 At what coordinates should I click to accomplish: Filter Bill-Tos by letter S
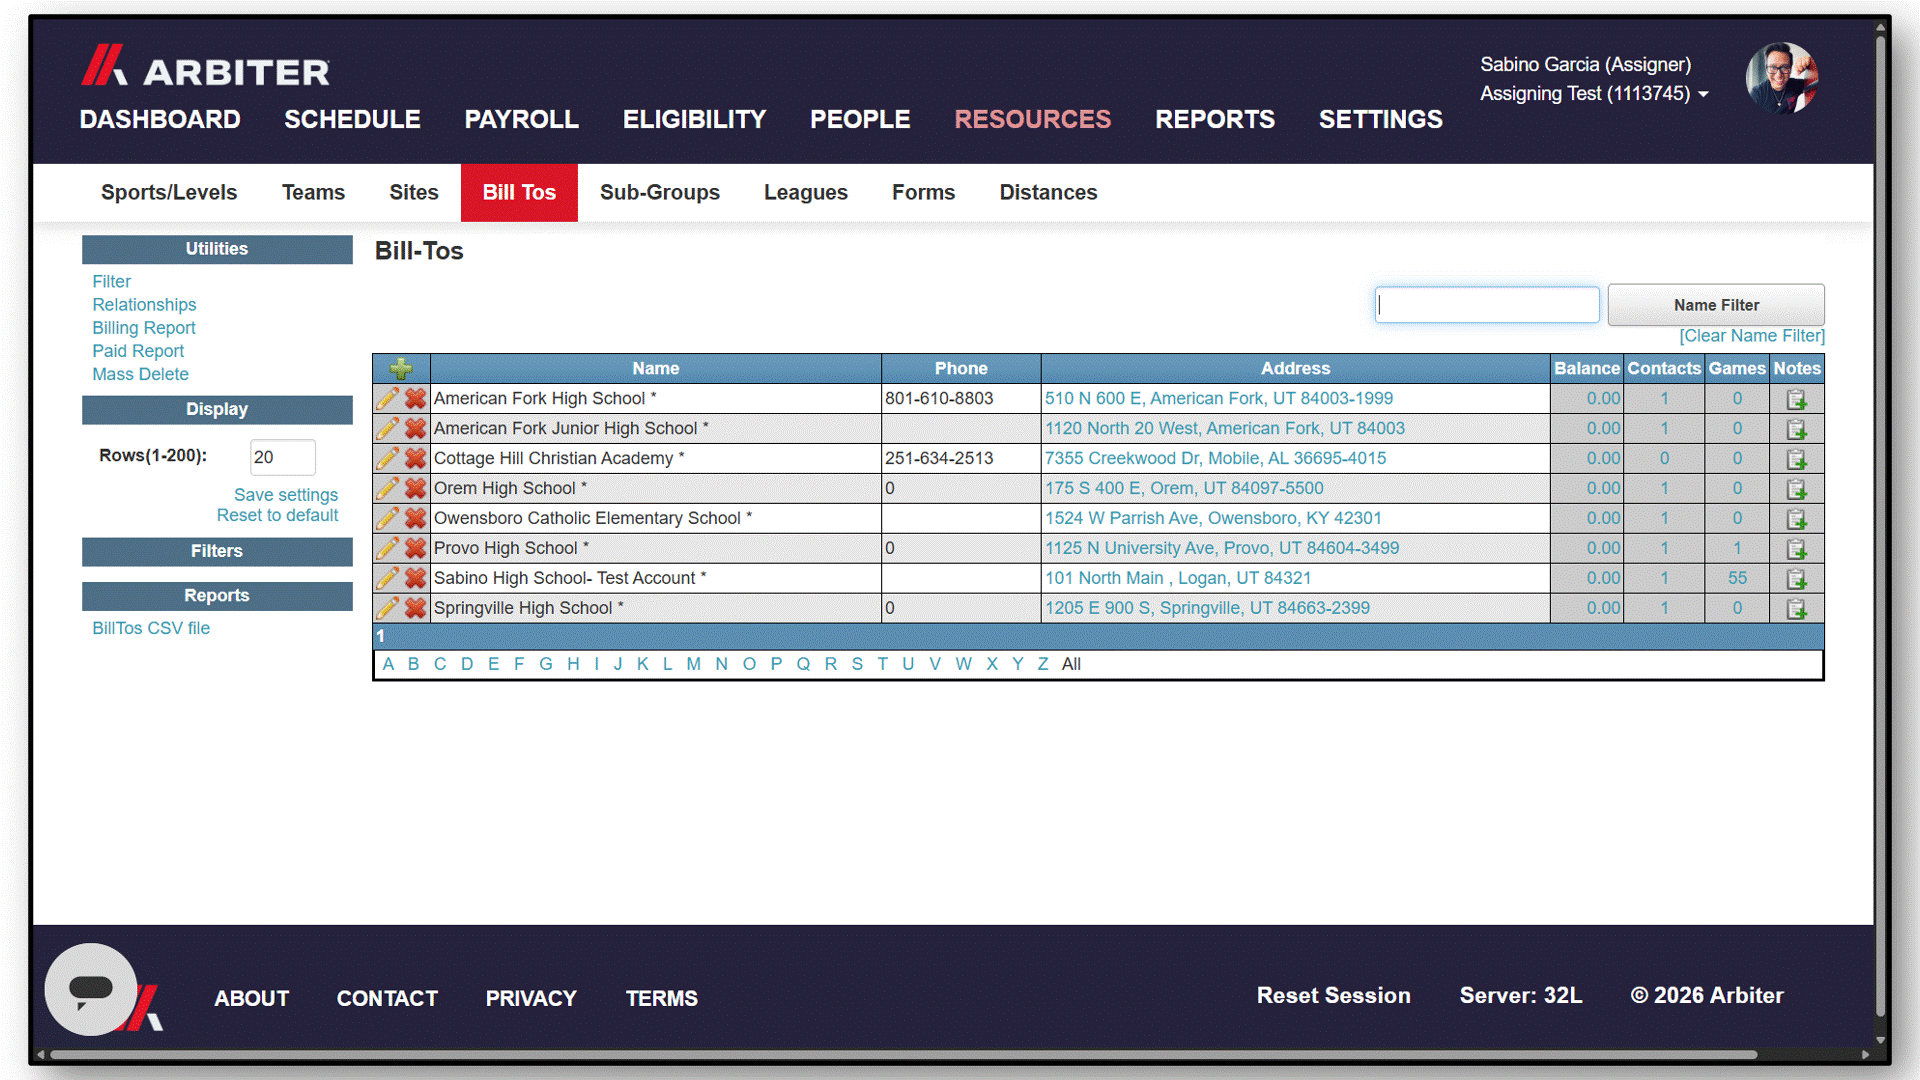(857, 664)
